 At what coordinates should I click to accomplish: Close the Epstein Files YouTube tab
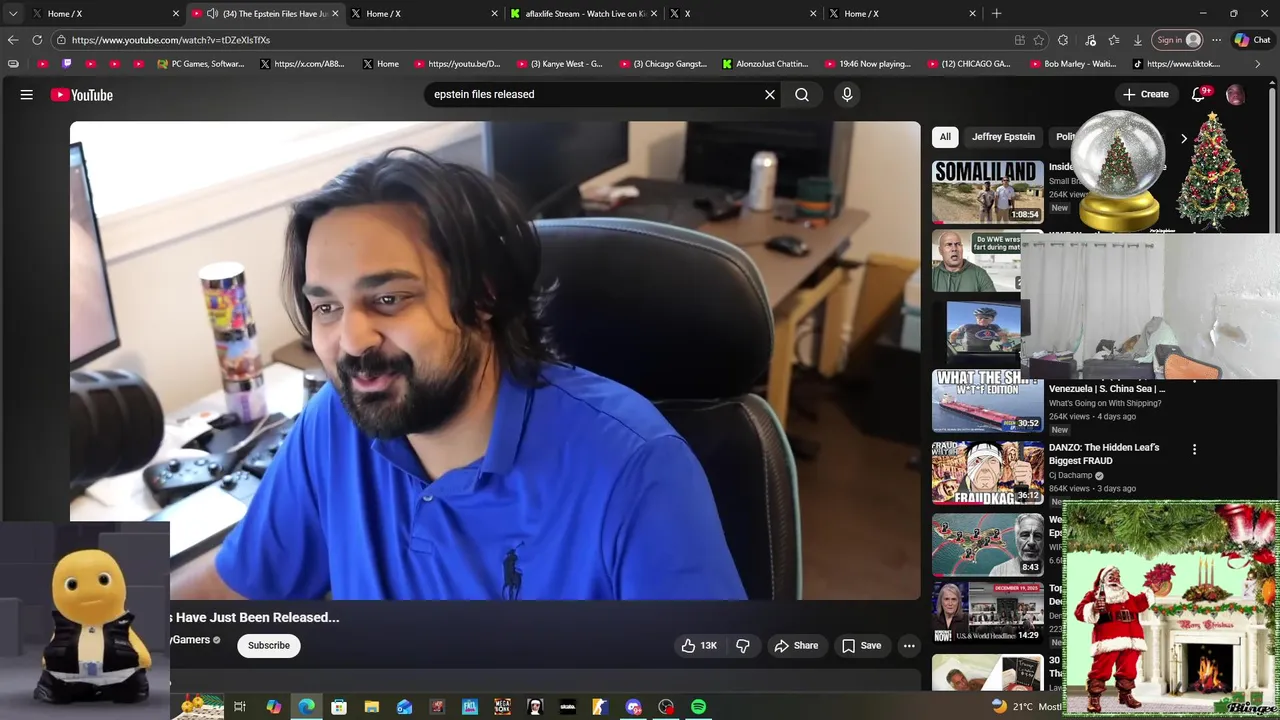coord(335,14)
